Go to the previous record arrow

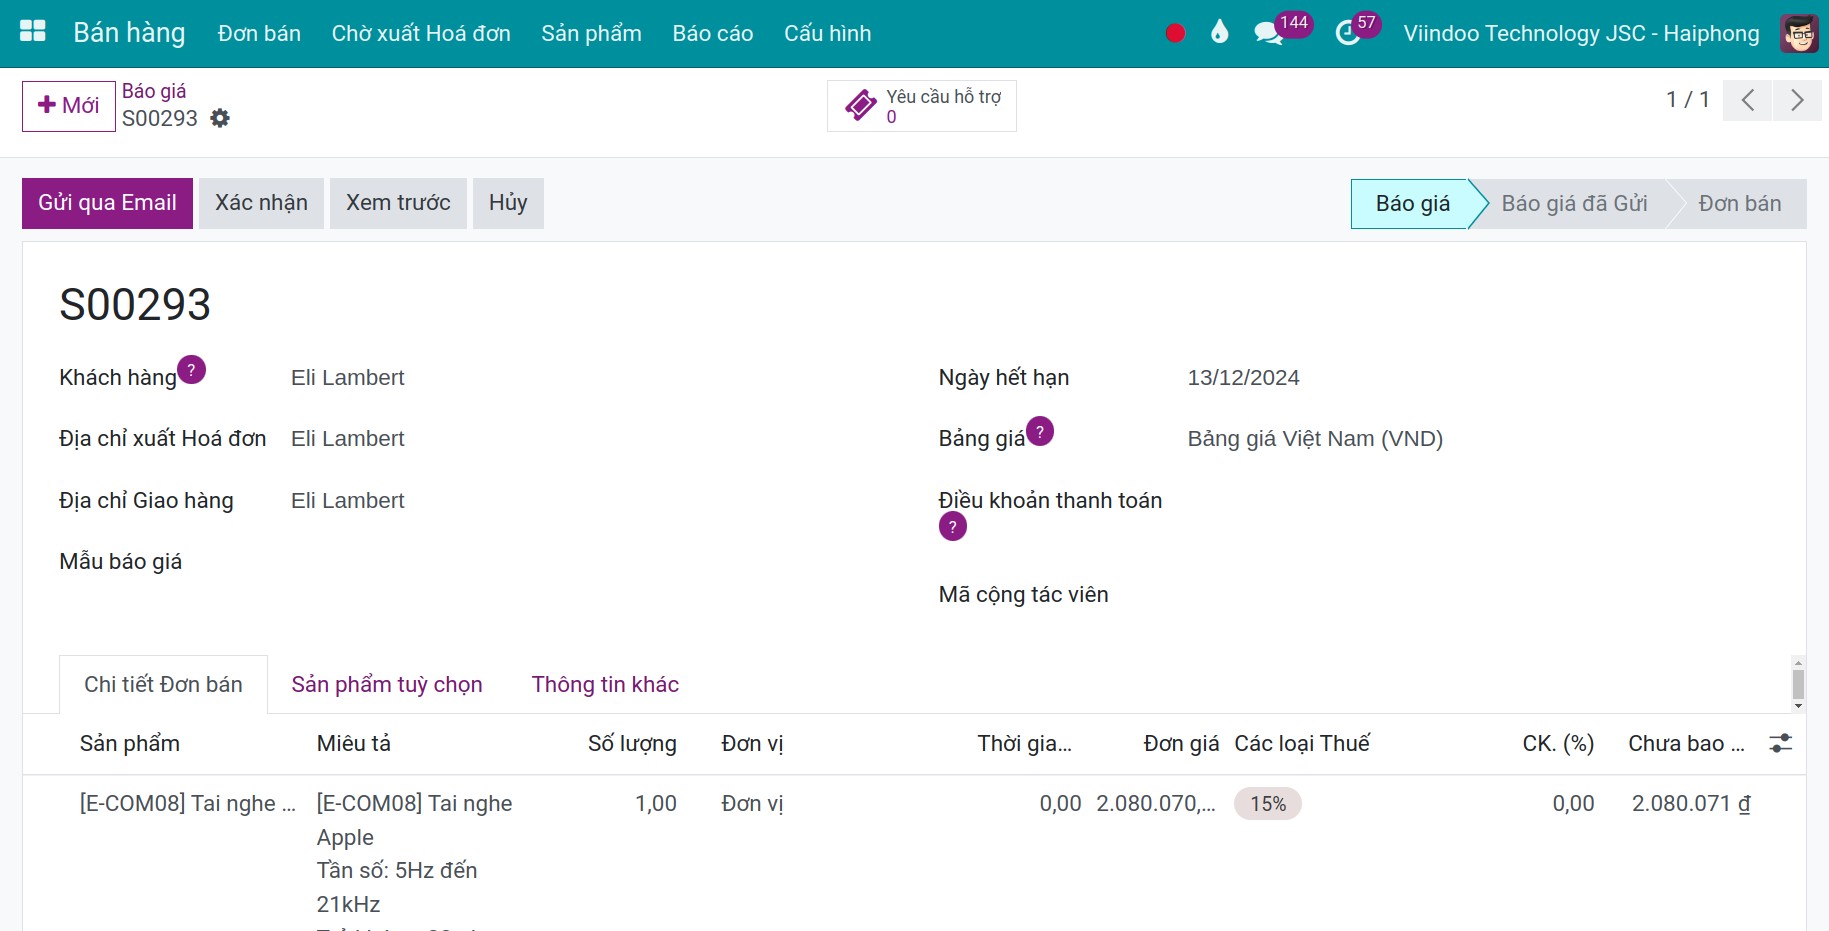click(1748, 100)
